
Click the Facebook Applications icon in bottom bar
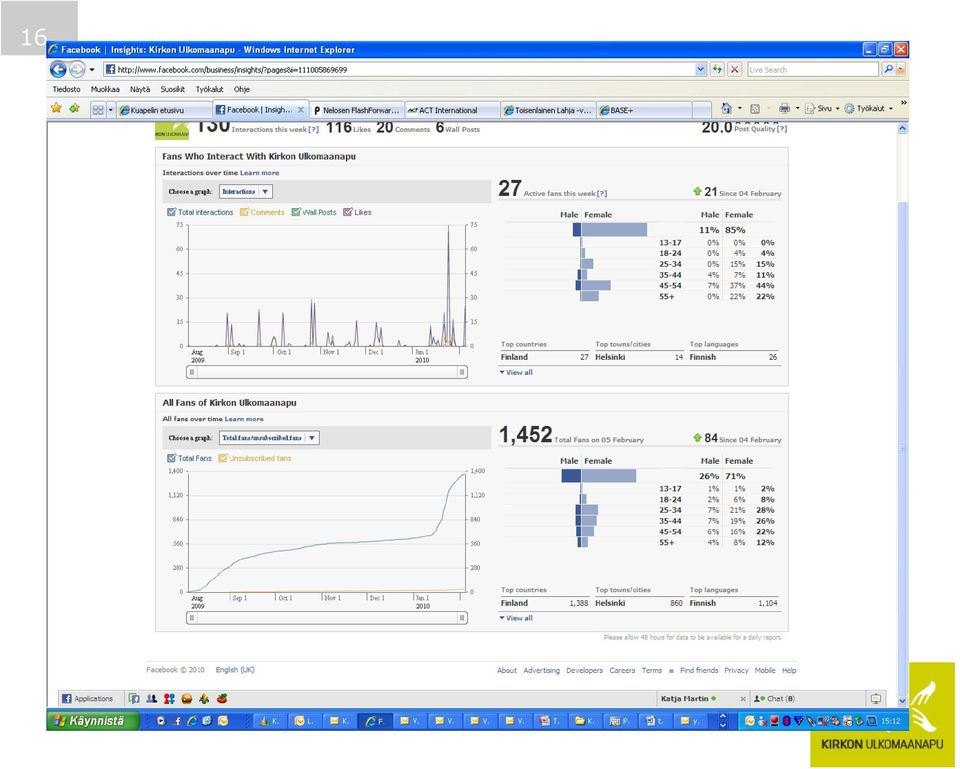coord(67,699)
